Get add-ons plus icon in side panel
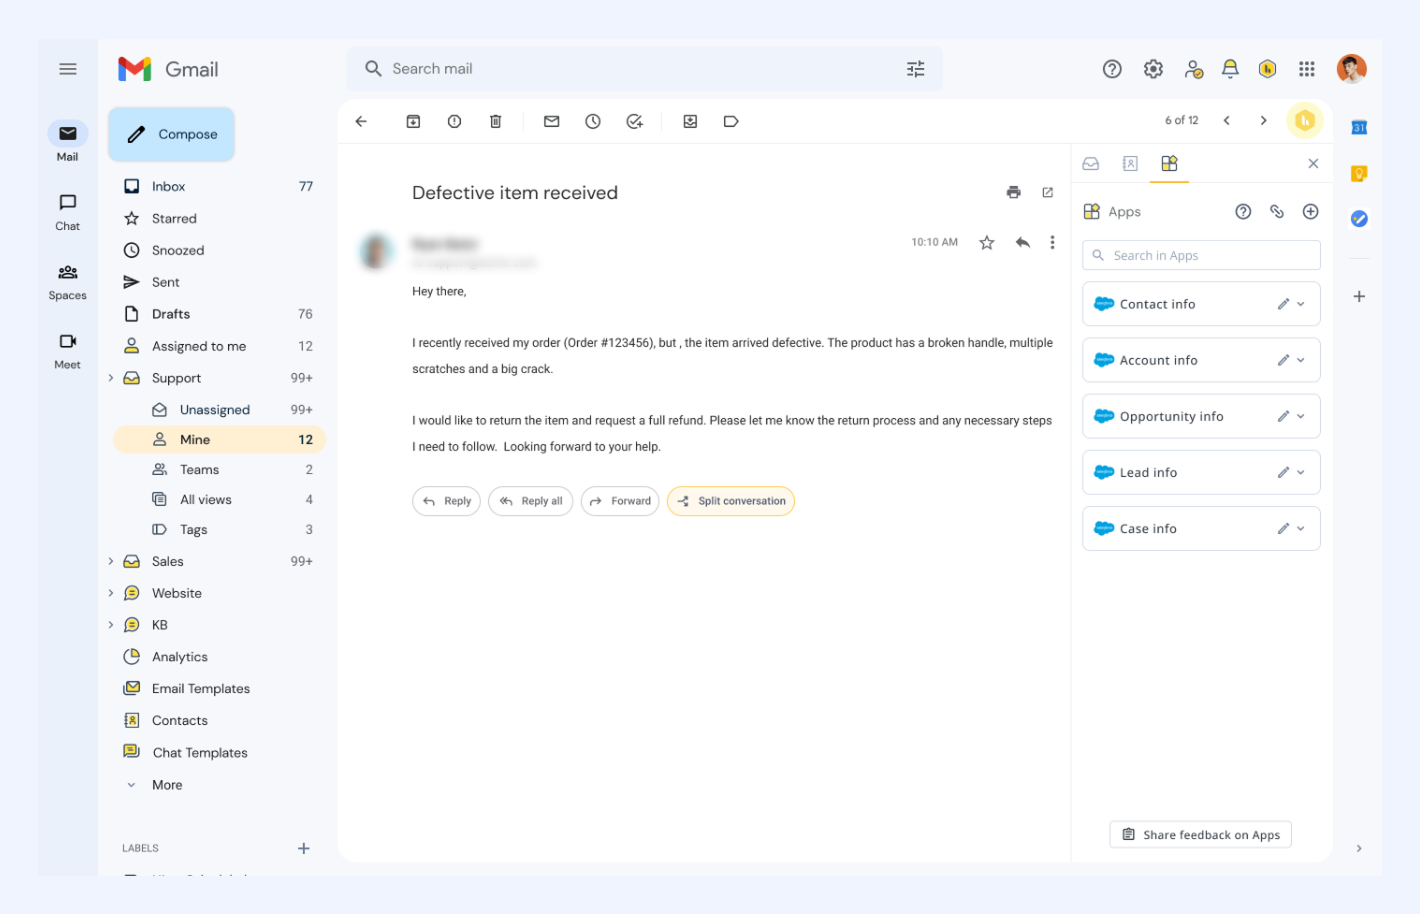 (x=1359, y=296)
